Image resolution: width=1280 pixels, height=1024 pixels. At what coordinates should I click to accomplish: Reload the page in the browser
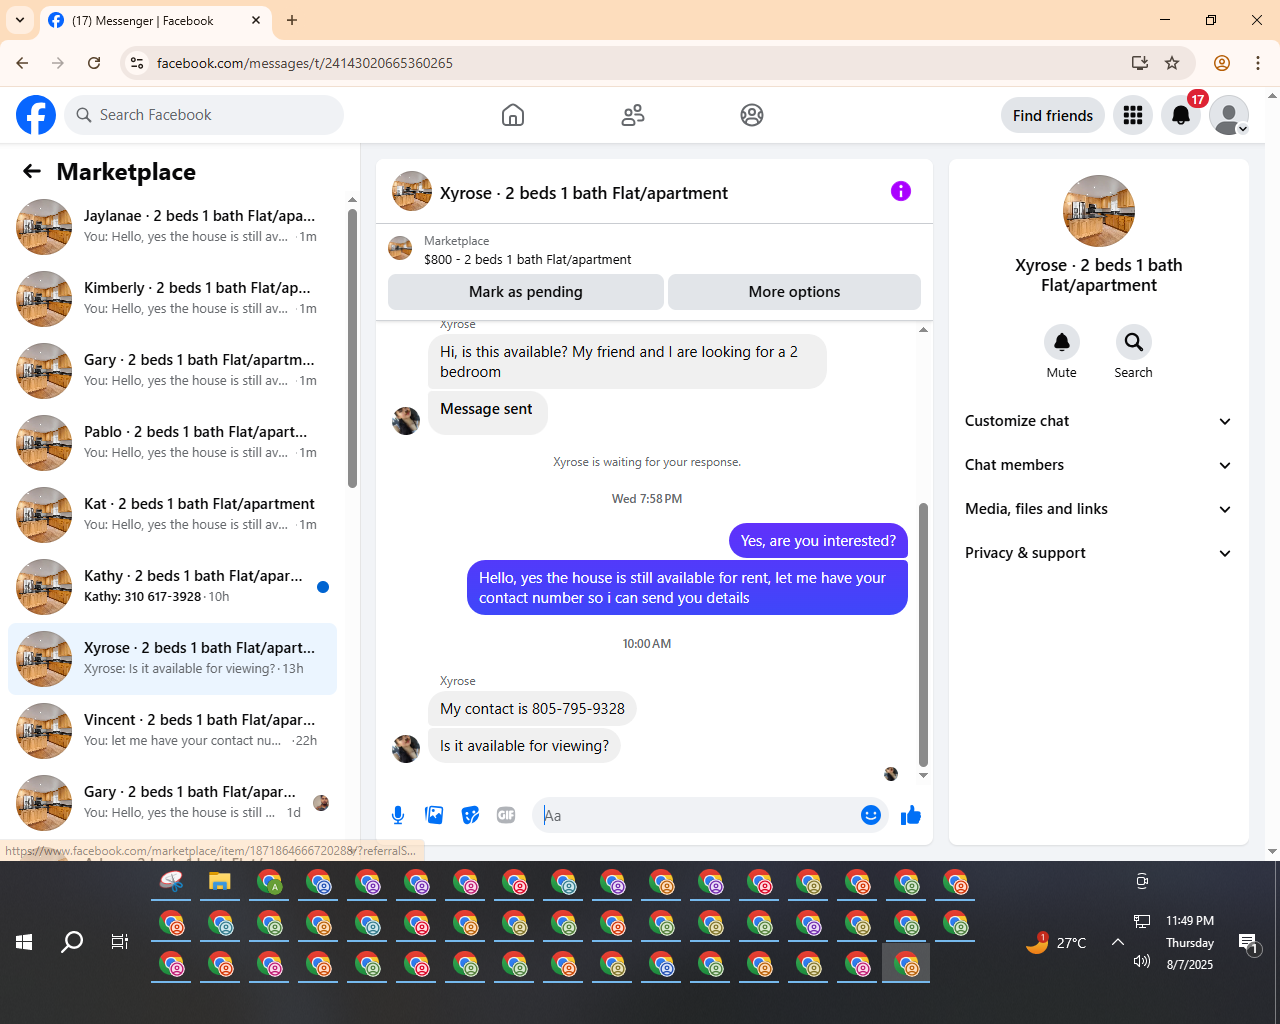[94, 63]
